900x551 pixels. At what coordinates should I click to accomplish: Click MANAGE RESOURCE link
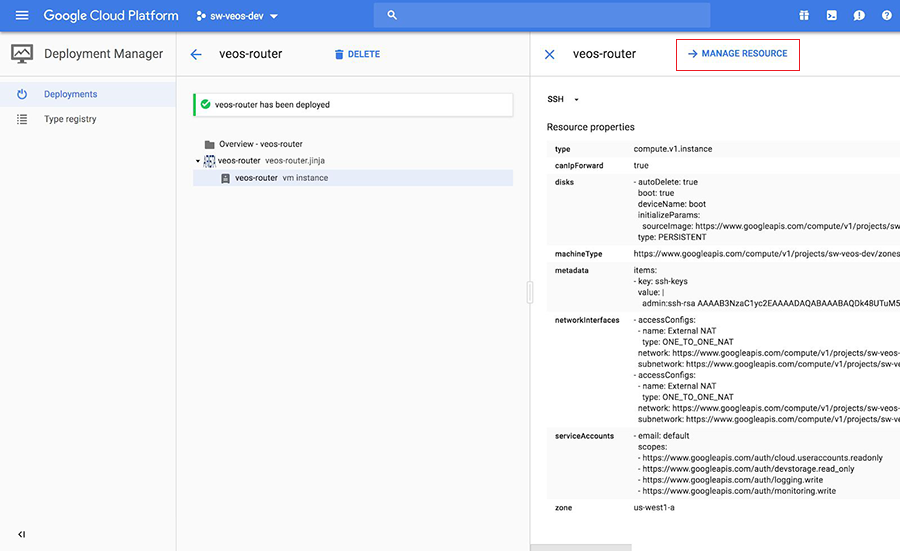pos(738,54)
